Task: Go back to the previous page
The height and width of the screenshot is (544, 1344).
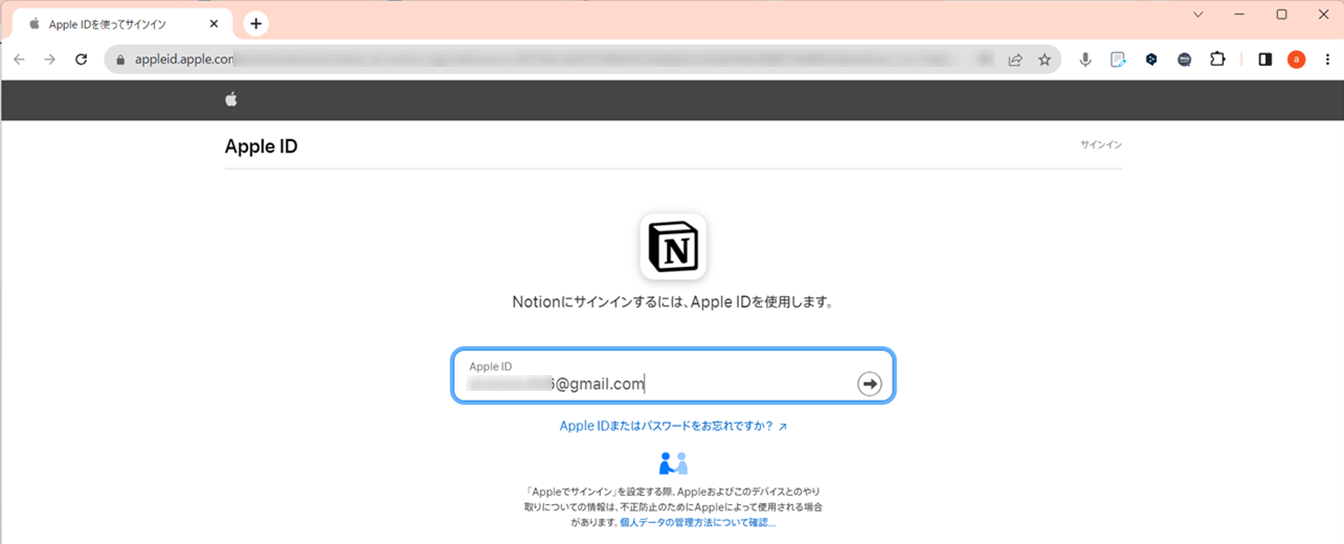Action: tap(19, 60)
